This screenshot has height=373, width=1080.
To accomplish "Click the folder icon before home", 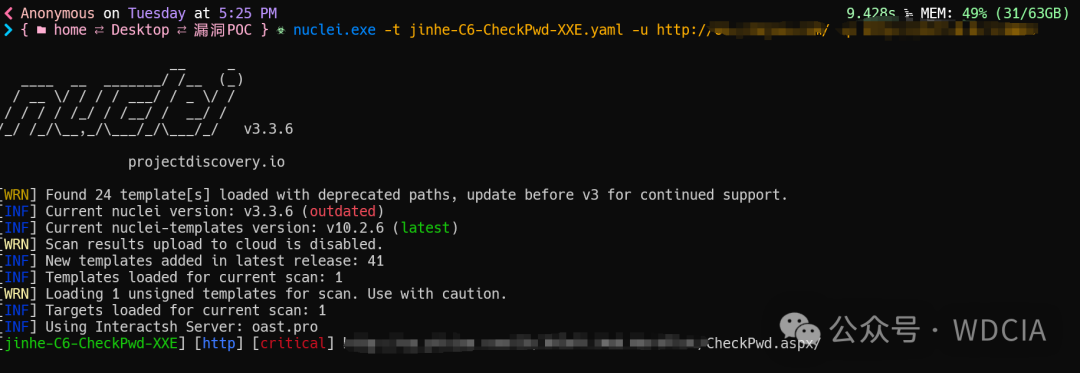I will 41,30.
